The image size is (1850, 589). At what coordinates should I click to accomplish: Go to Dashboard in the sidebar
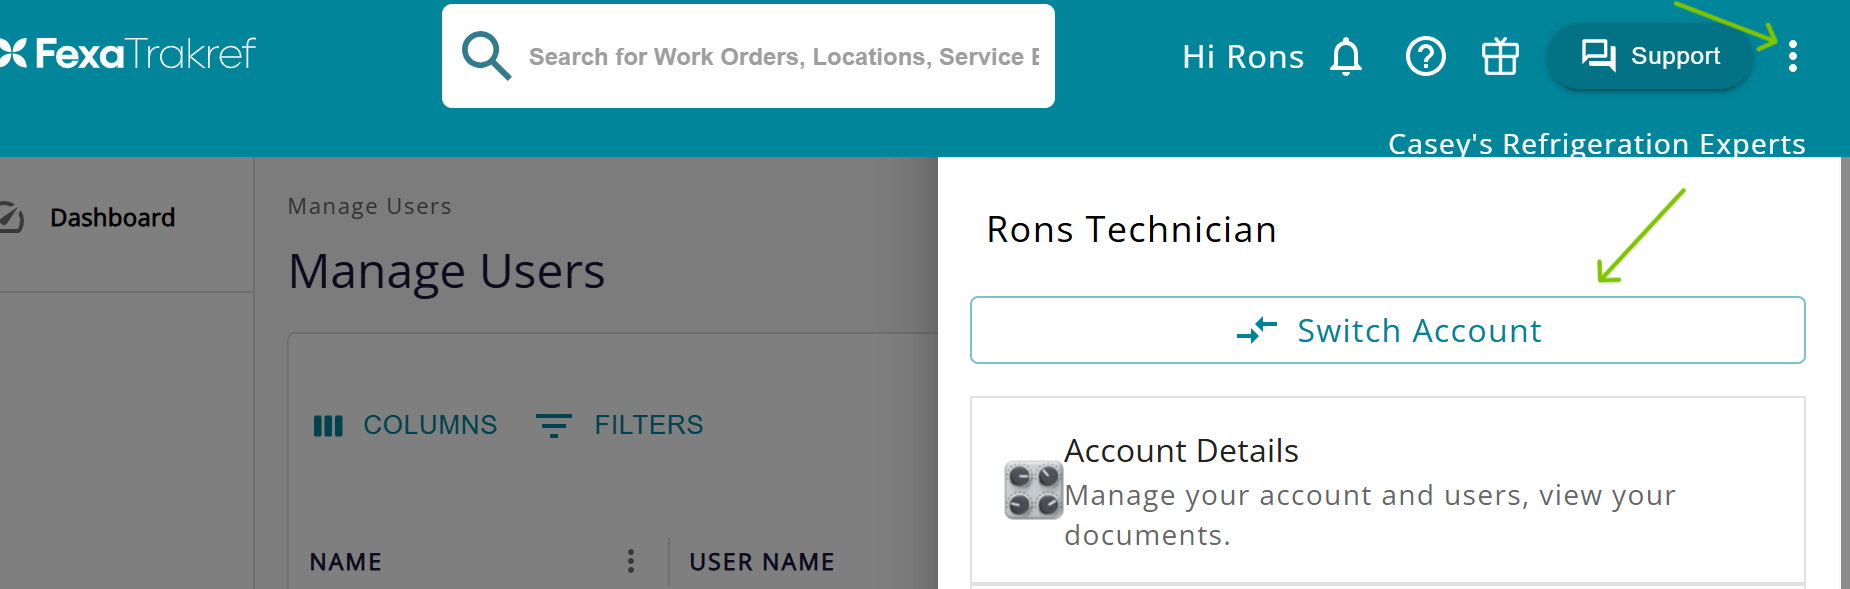112,218
